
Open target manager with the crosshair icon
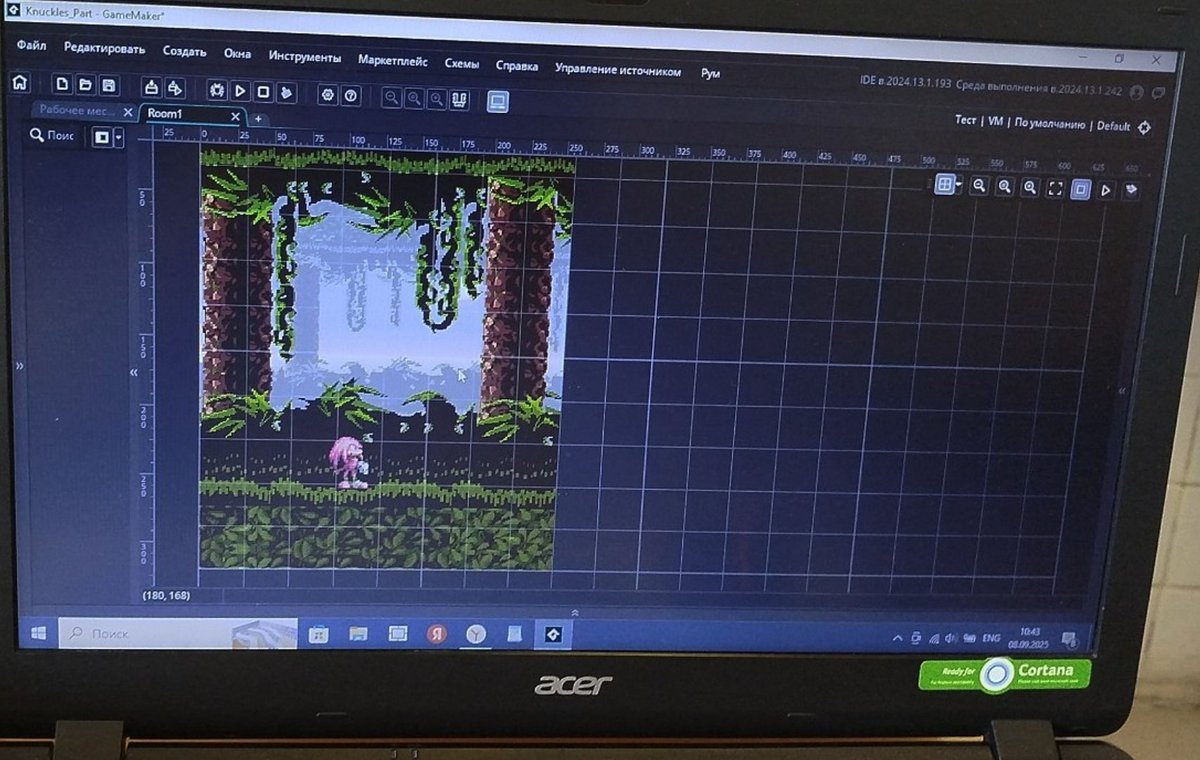tap(1146, 127)
